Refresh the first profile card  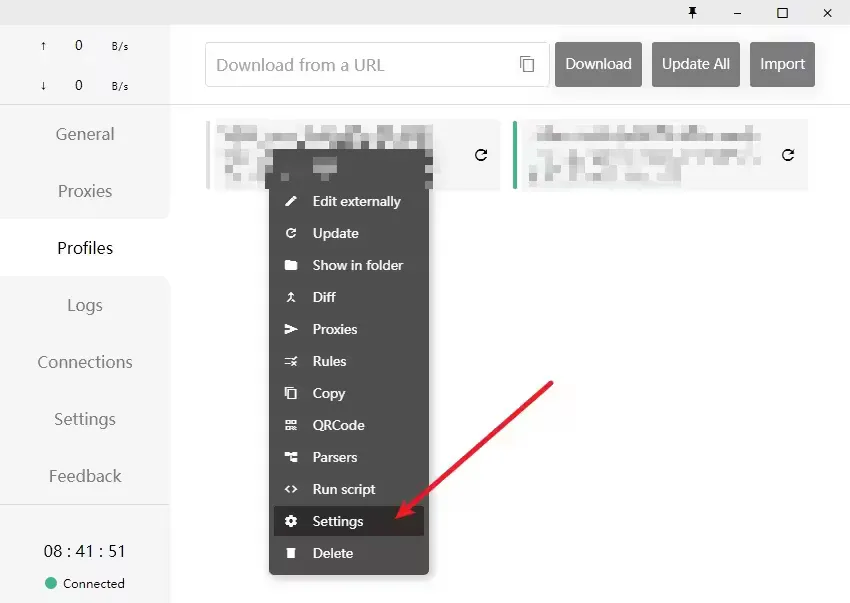[481, 155]
